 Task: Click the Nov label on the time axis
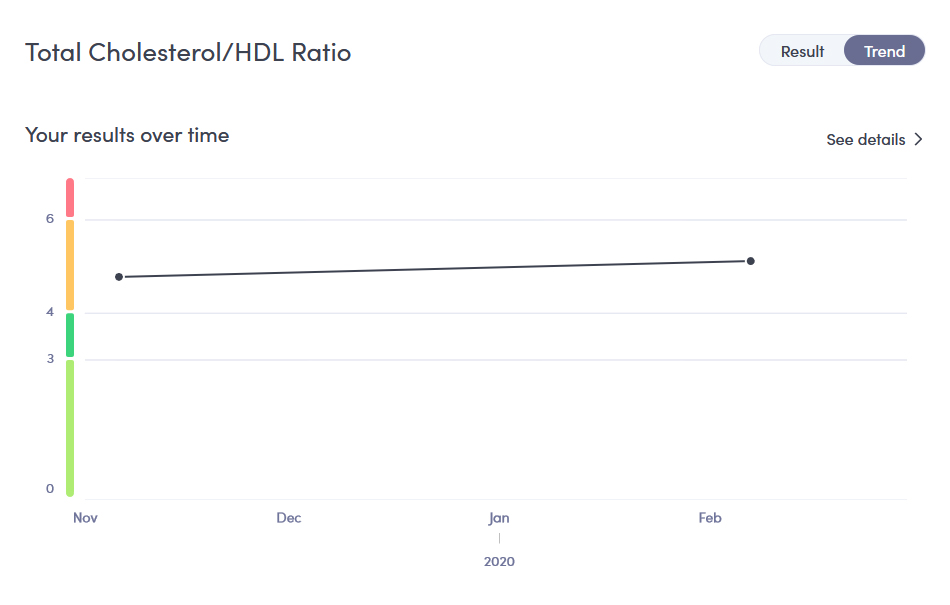[85, 518]
